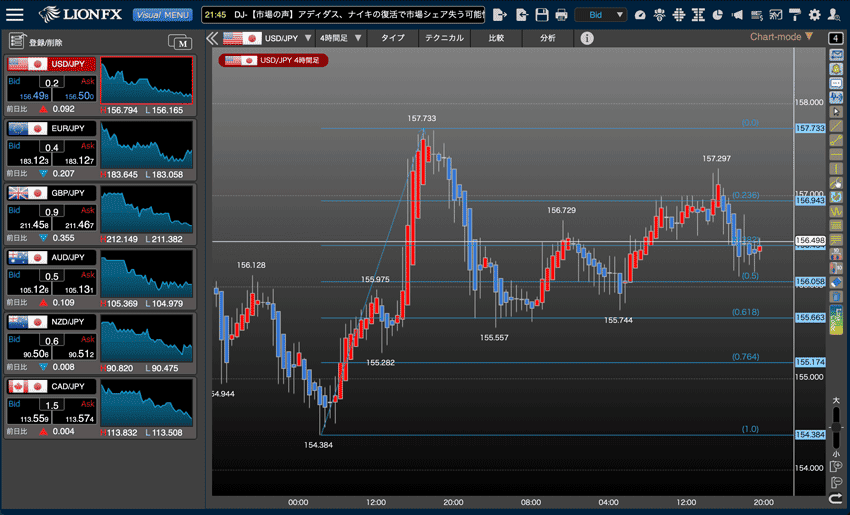Click the speedometer gauge icon
Image resolution: width=850 pixels, height=515 pixels.
(x=641, y=15)
